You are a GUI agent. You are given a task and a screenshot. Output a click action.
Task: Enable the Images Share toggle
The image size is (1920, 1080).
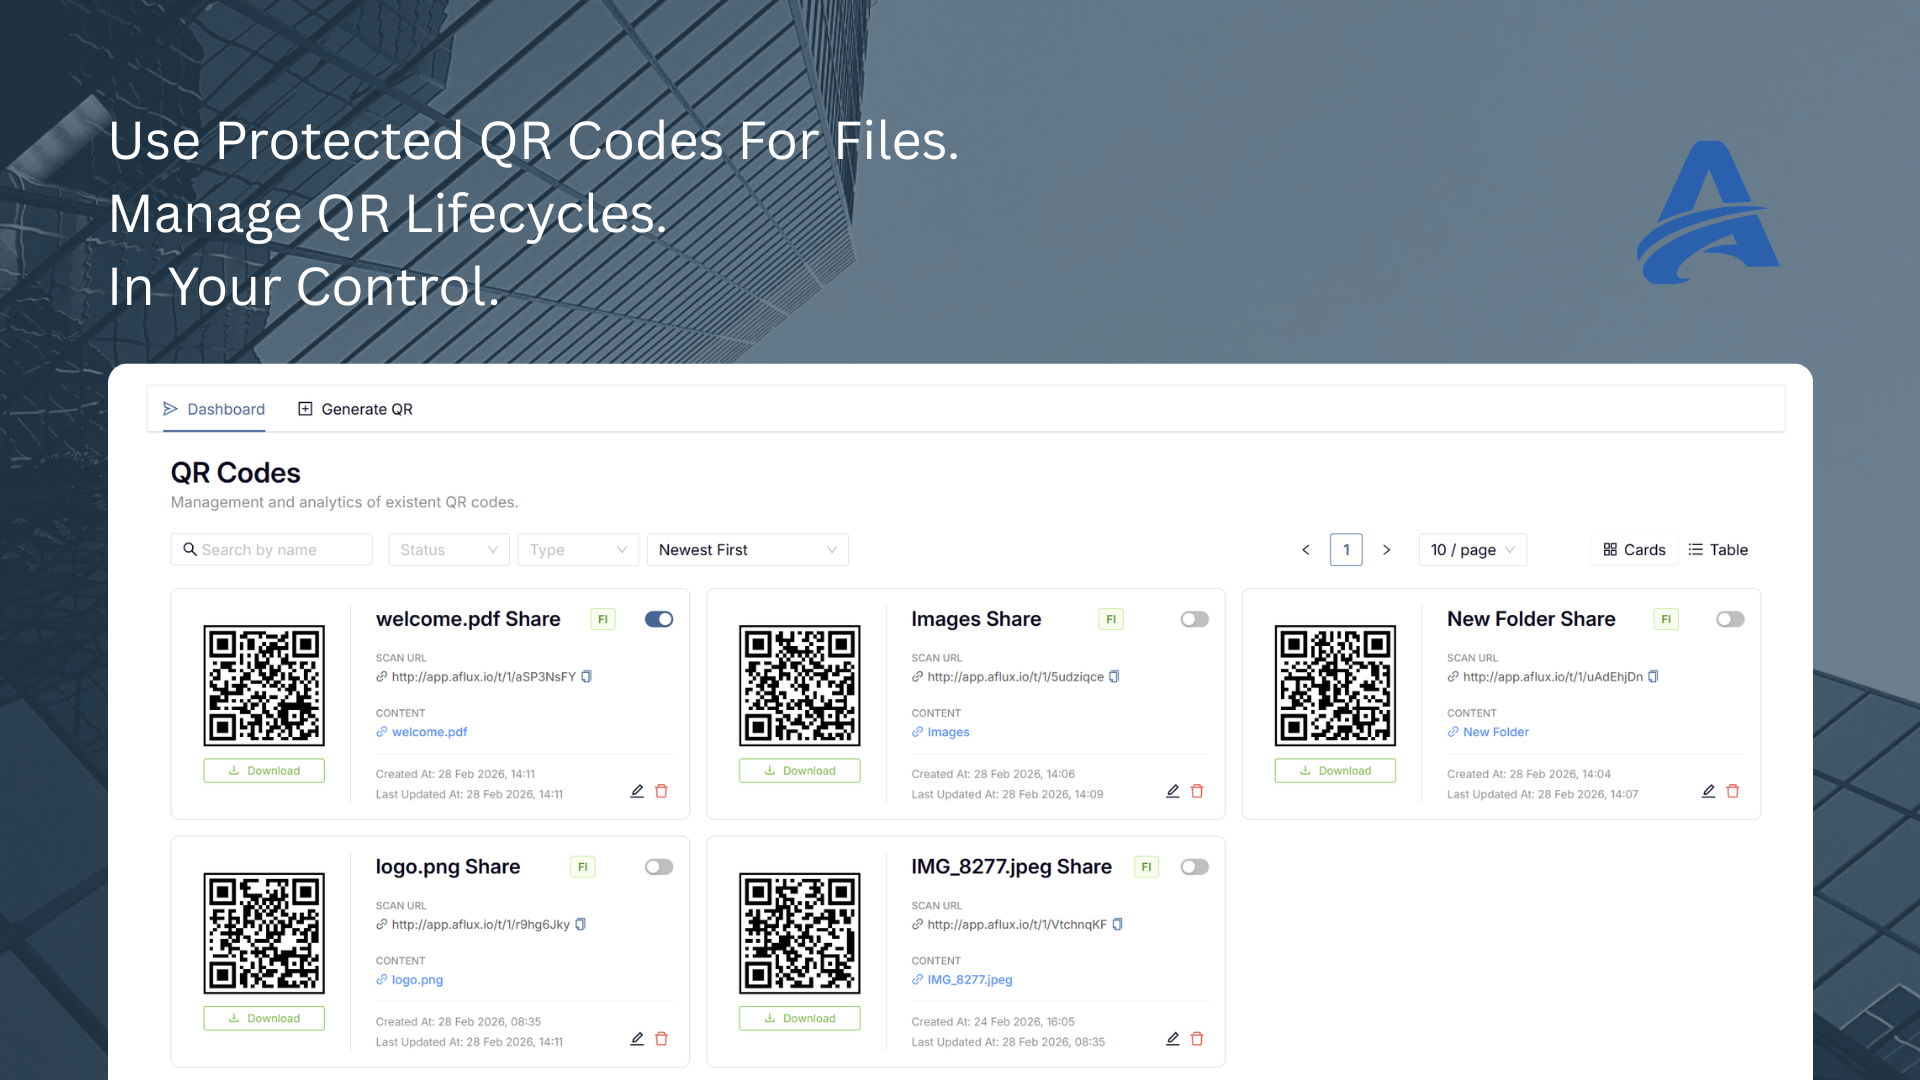(1194, 620)
